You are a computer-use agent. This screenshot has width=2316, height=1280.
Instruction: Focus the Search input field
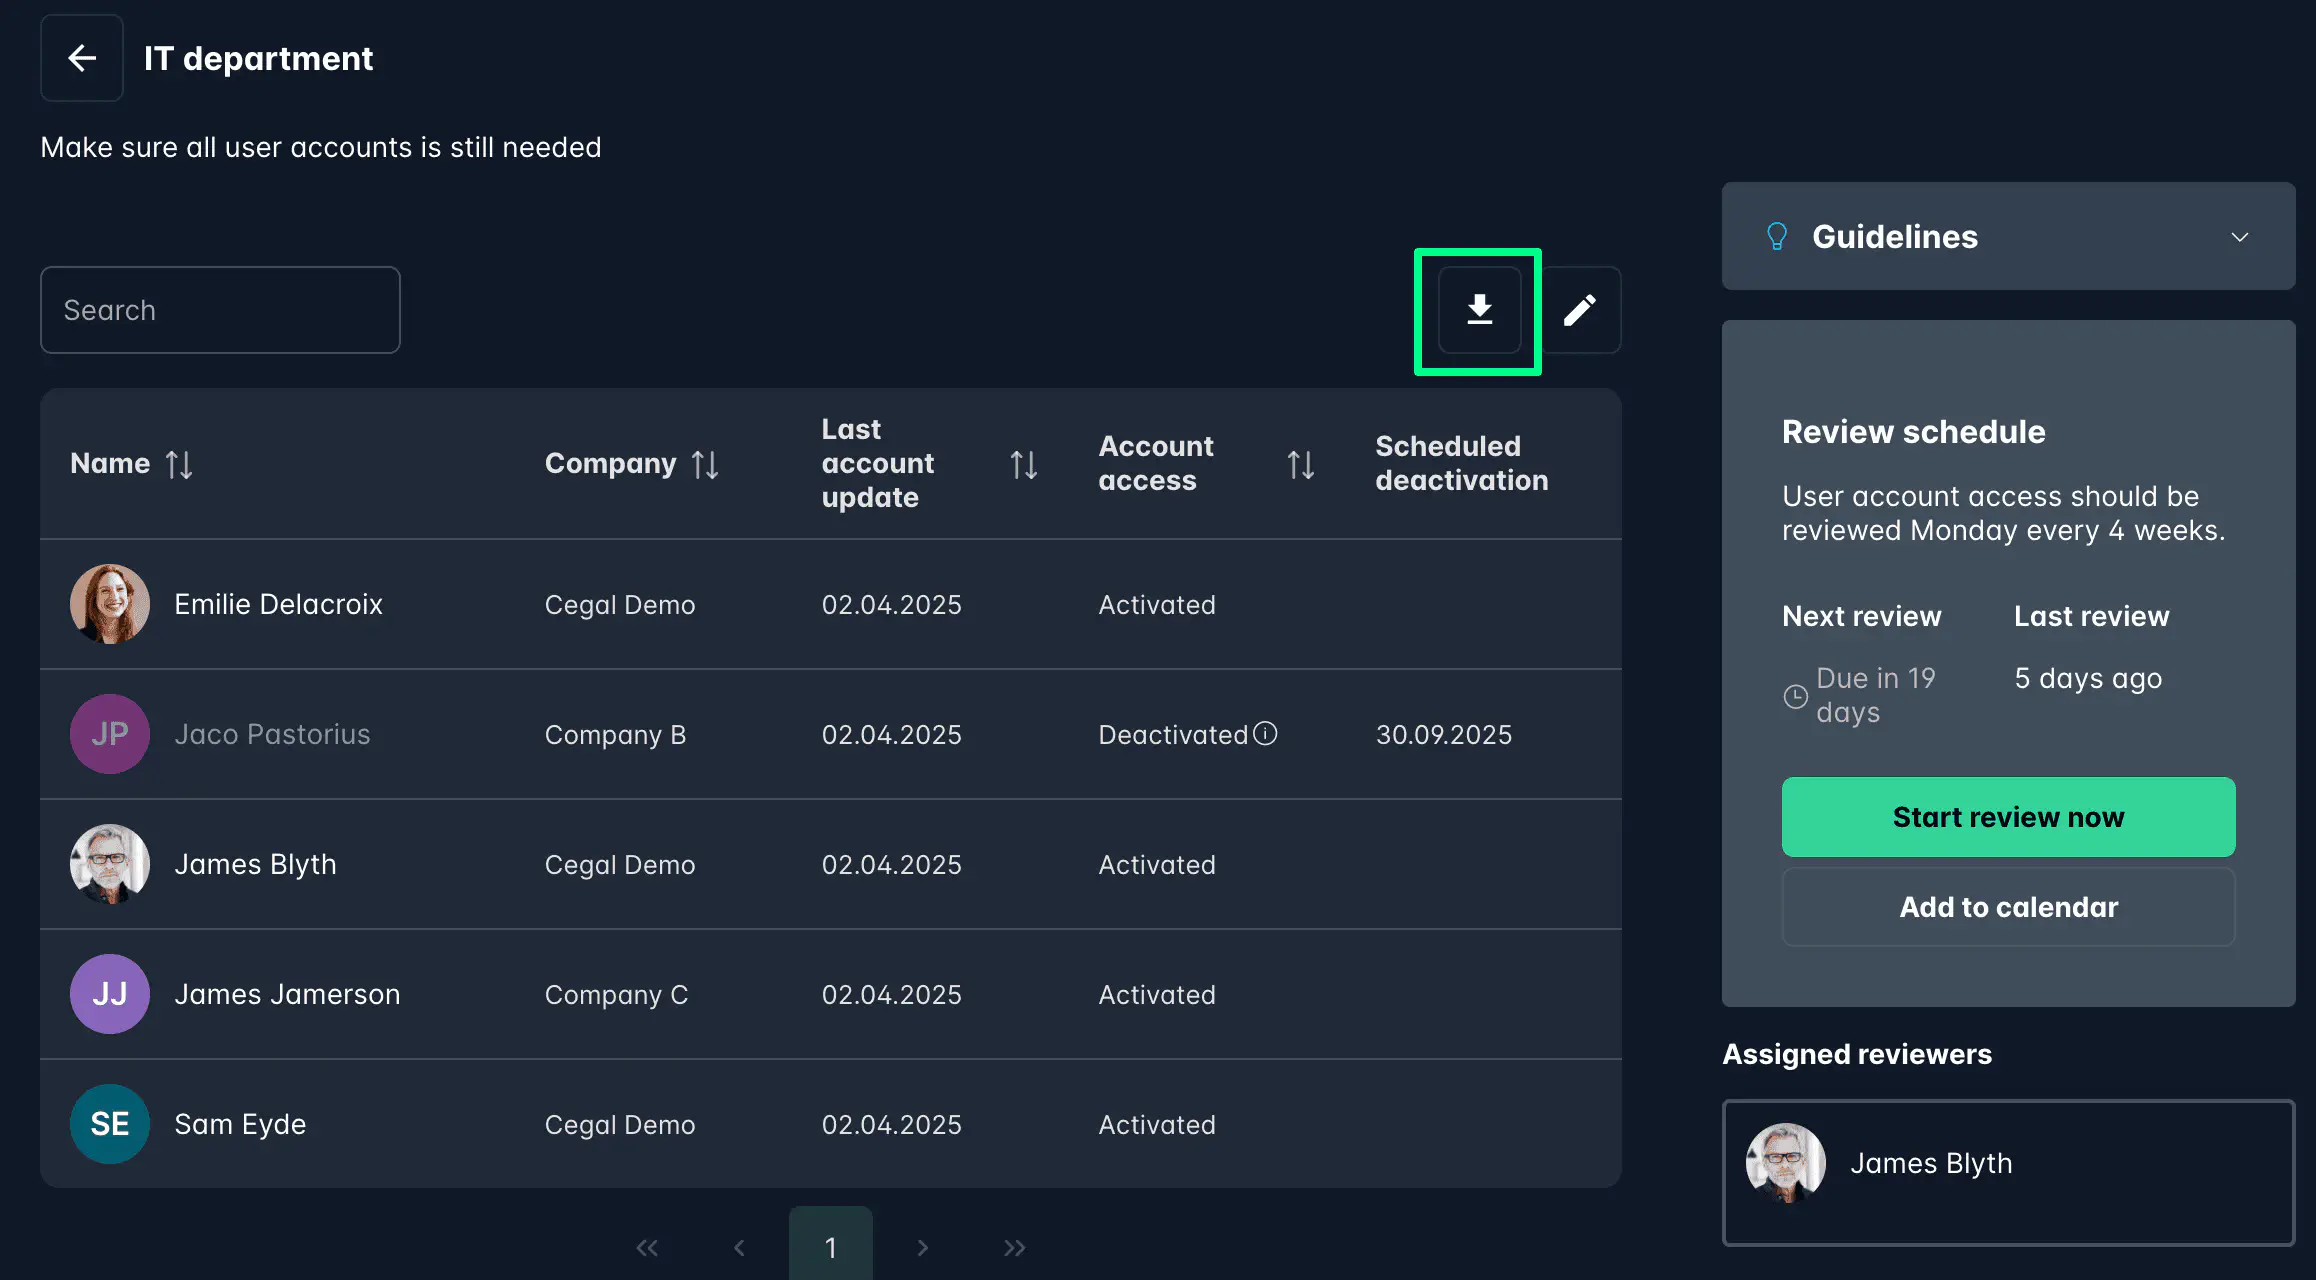[x=220, y=310]
